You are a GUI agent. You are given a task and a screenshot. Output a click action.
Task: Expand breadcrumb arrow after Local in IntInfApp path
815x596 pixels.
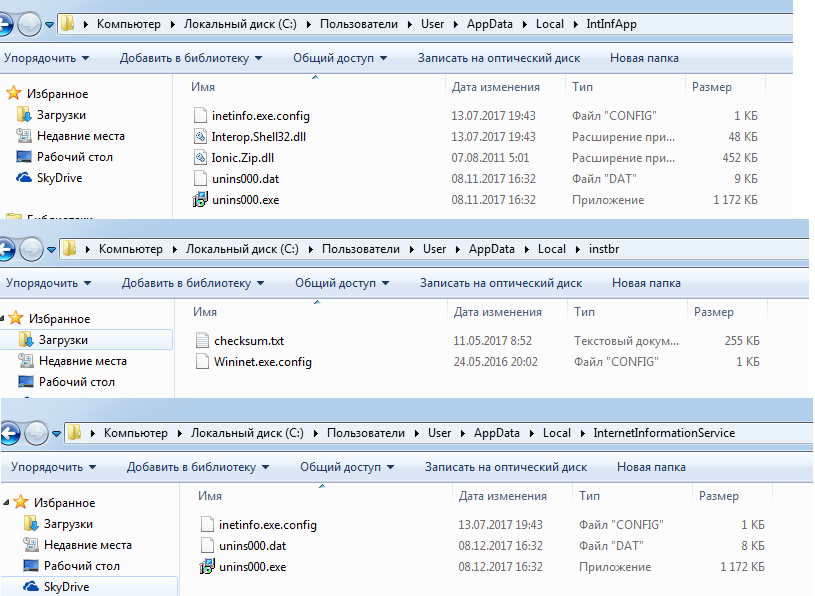575,24
